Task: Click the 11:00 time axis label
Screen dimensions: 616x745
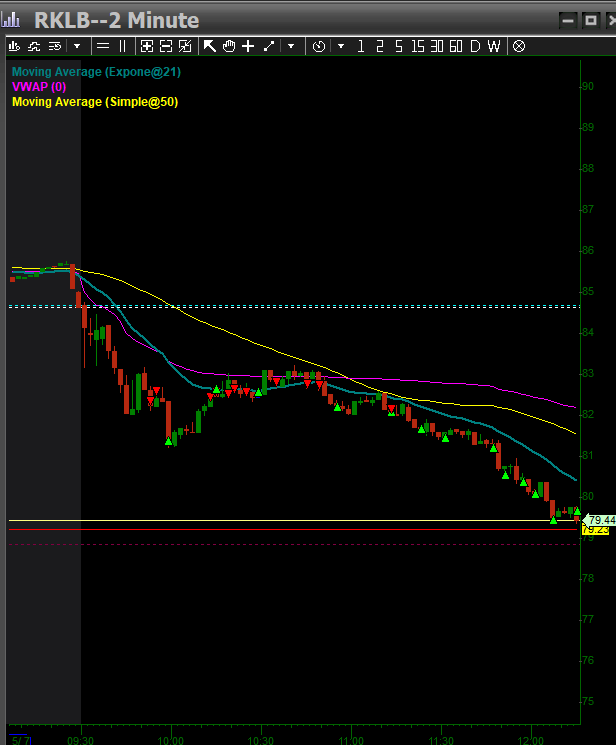Action: pos(351,740)
